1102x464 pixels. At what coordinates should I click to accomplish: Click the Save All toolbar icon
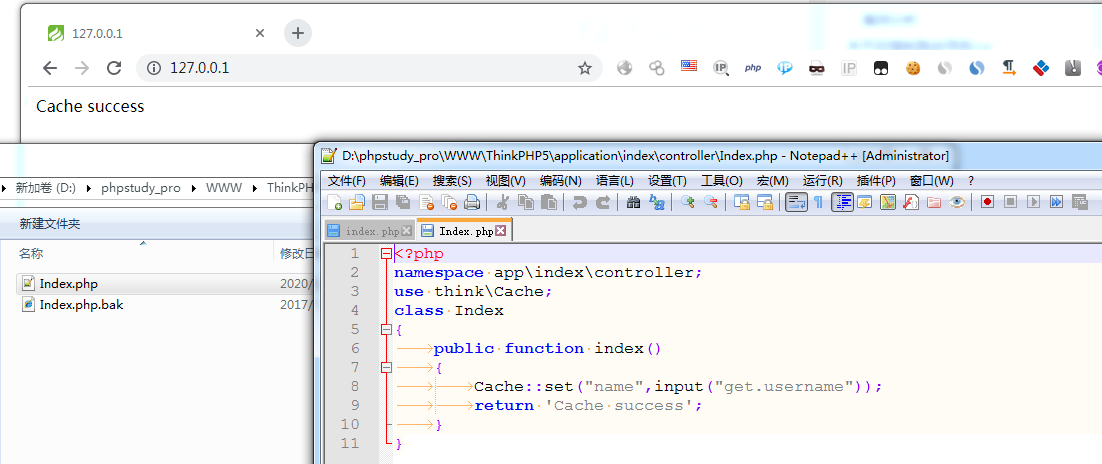pos(403,202)
